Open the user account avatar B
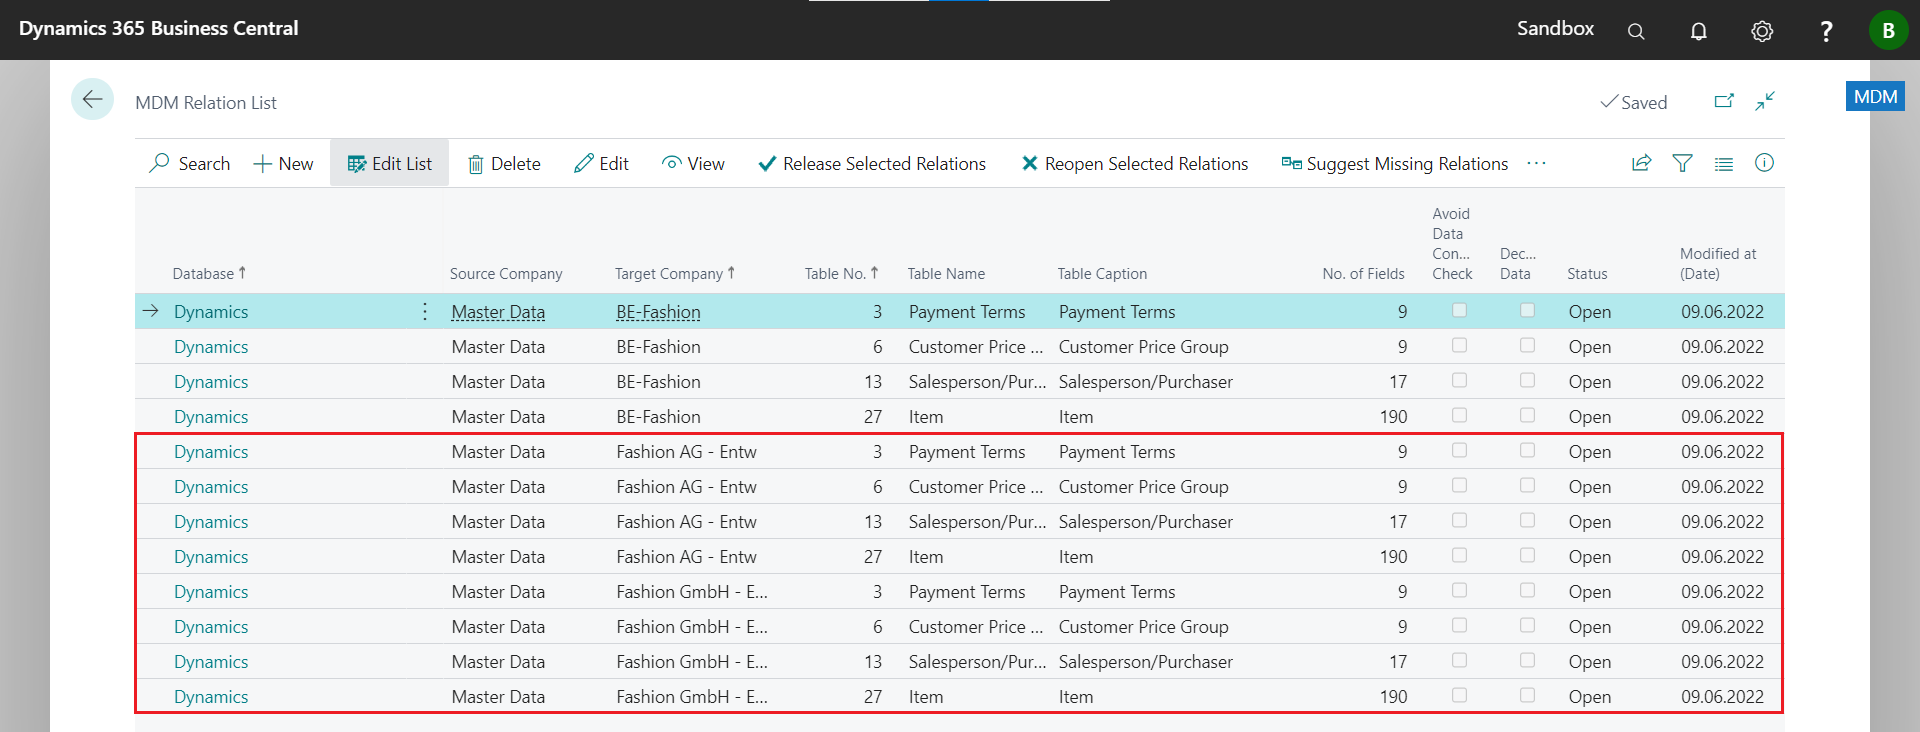 [1888, 30]
